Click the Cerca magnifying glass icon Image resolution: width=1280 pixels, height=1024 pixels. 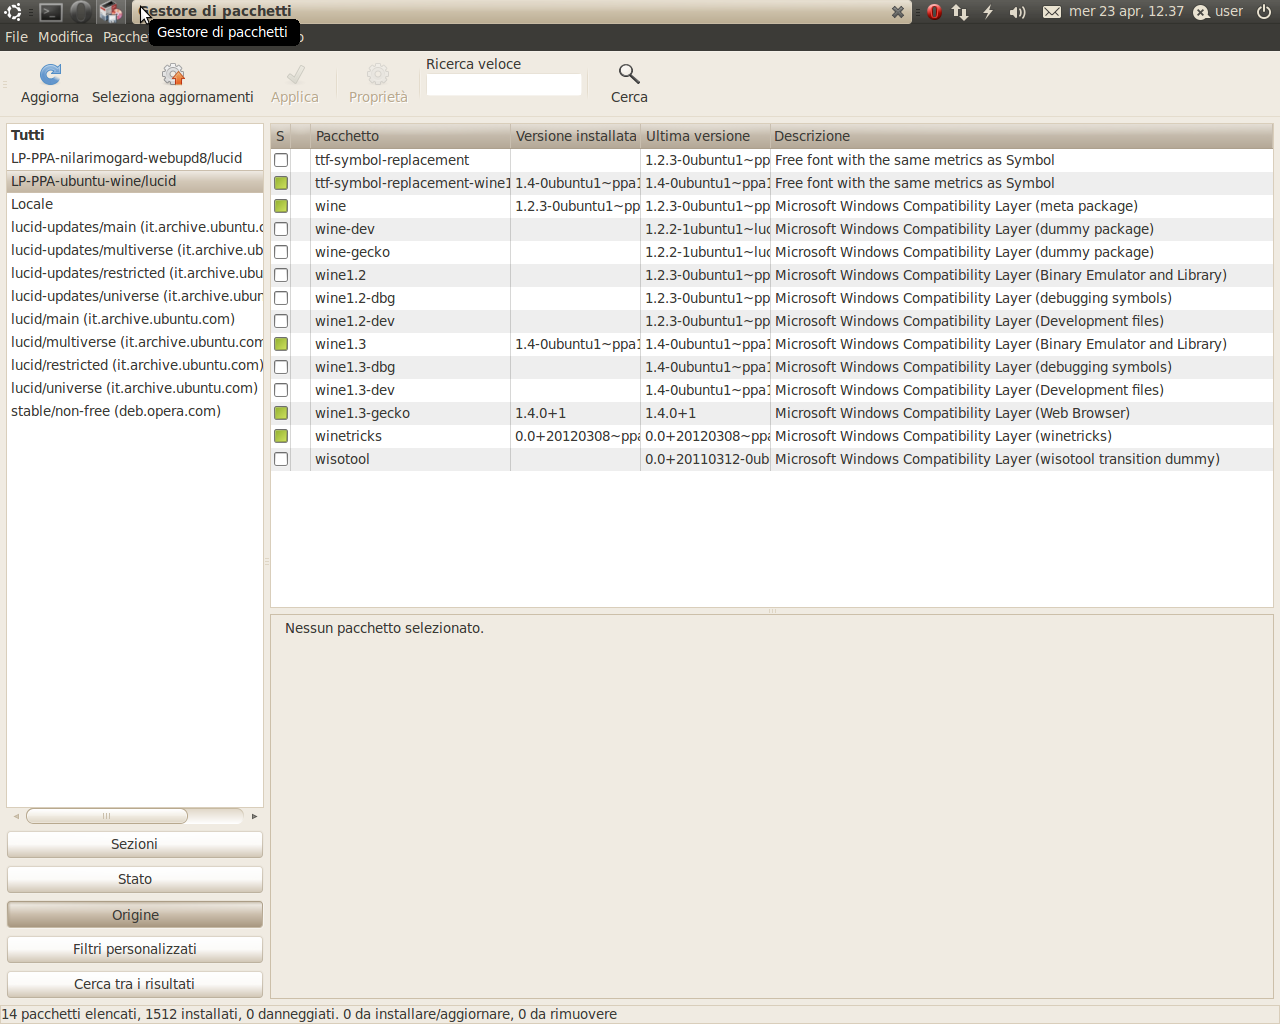[x=629, y=74]
